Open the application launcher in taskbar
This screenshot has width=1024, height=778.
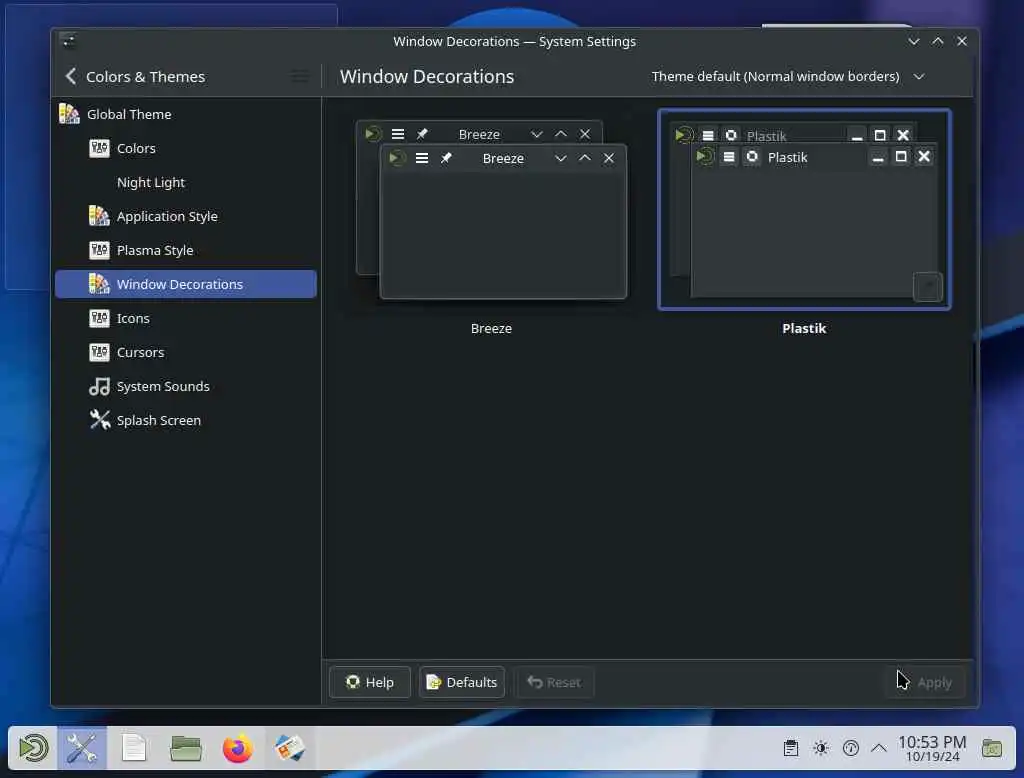[x=33, y=748]
